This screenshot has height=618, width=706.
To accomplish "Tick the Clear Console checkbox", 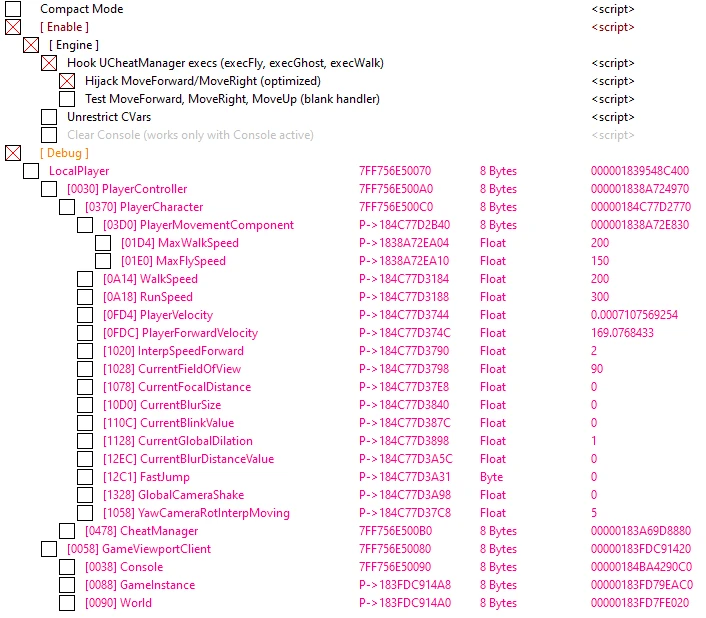I will point(49,135).
